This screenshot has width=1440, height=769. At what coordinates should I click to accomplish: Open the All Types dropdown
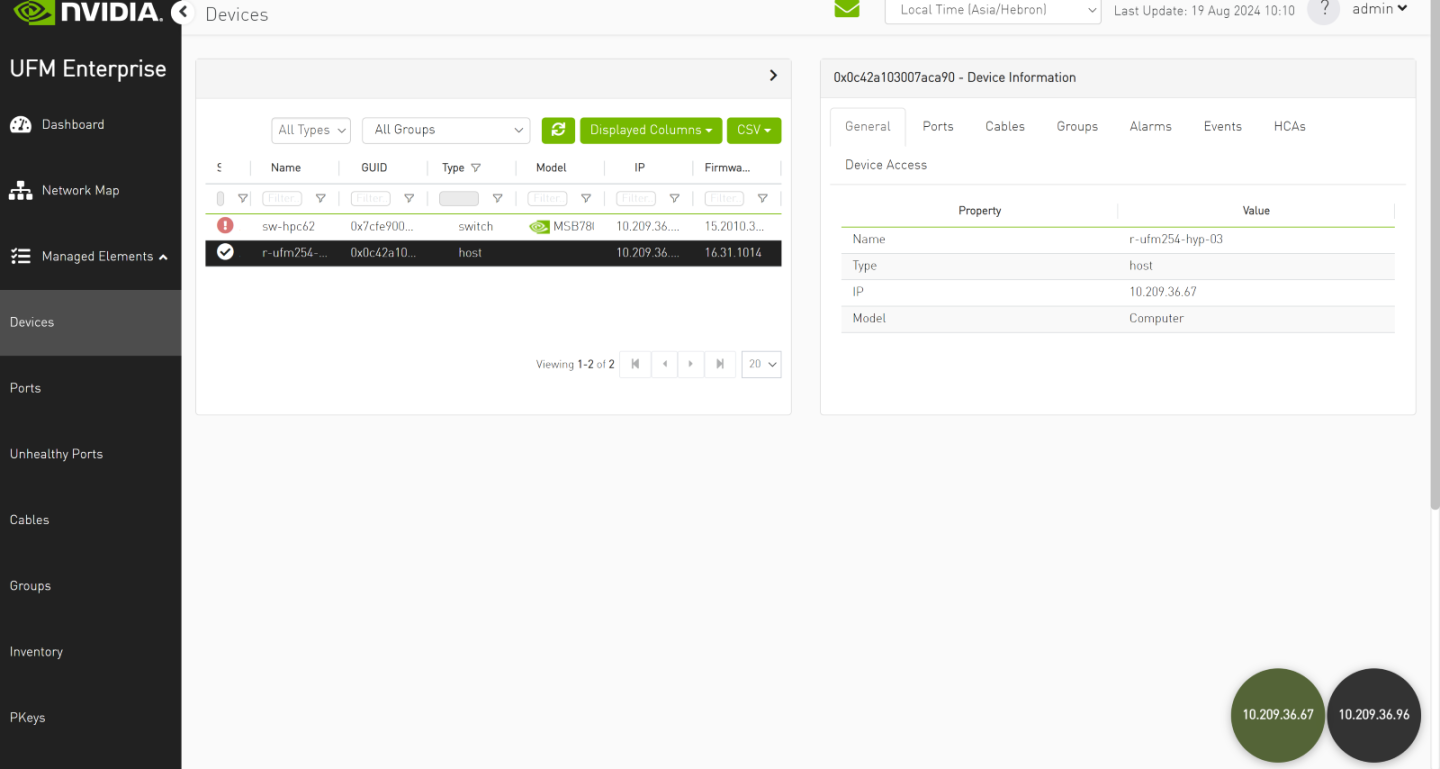pyautogui.click(x=311, y=130)
